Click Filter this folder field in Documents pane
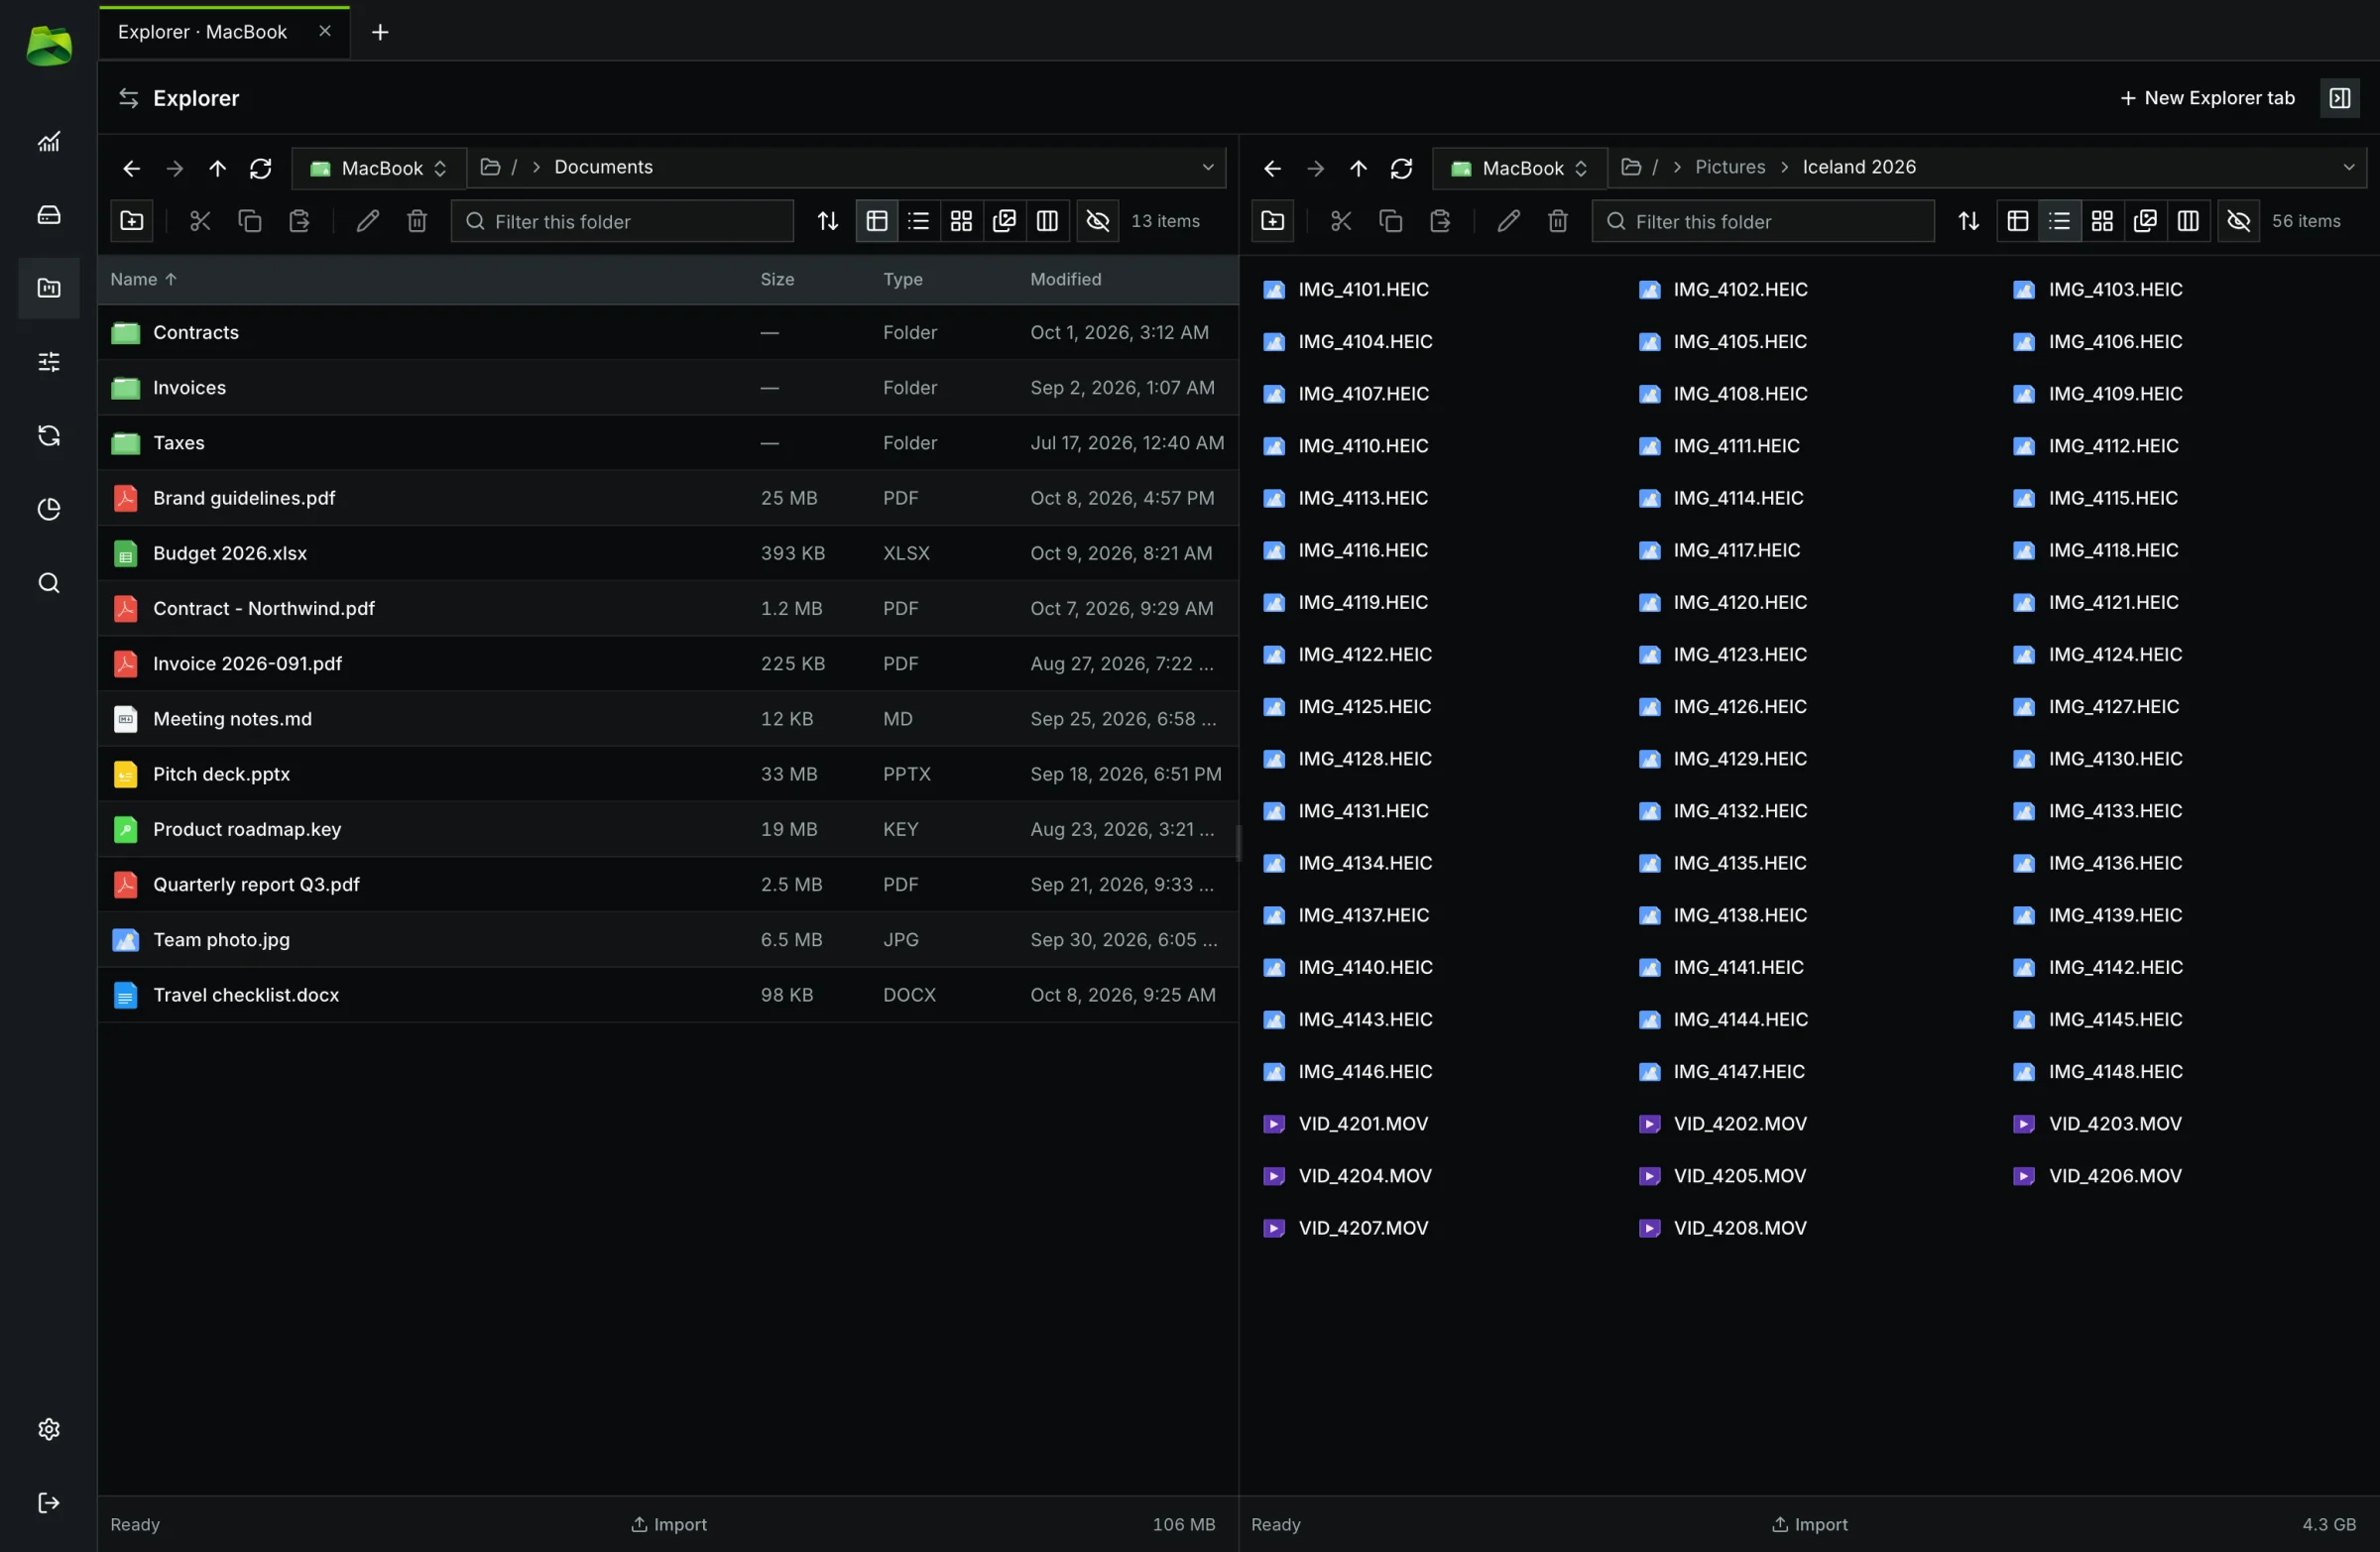The height and width of the screenshot is (1552, 2380). coord(622,221)
